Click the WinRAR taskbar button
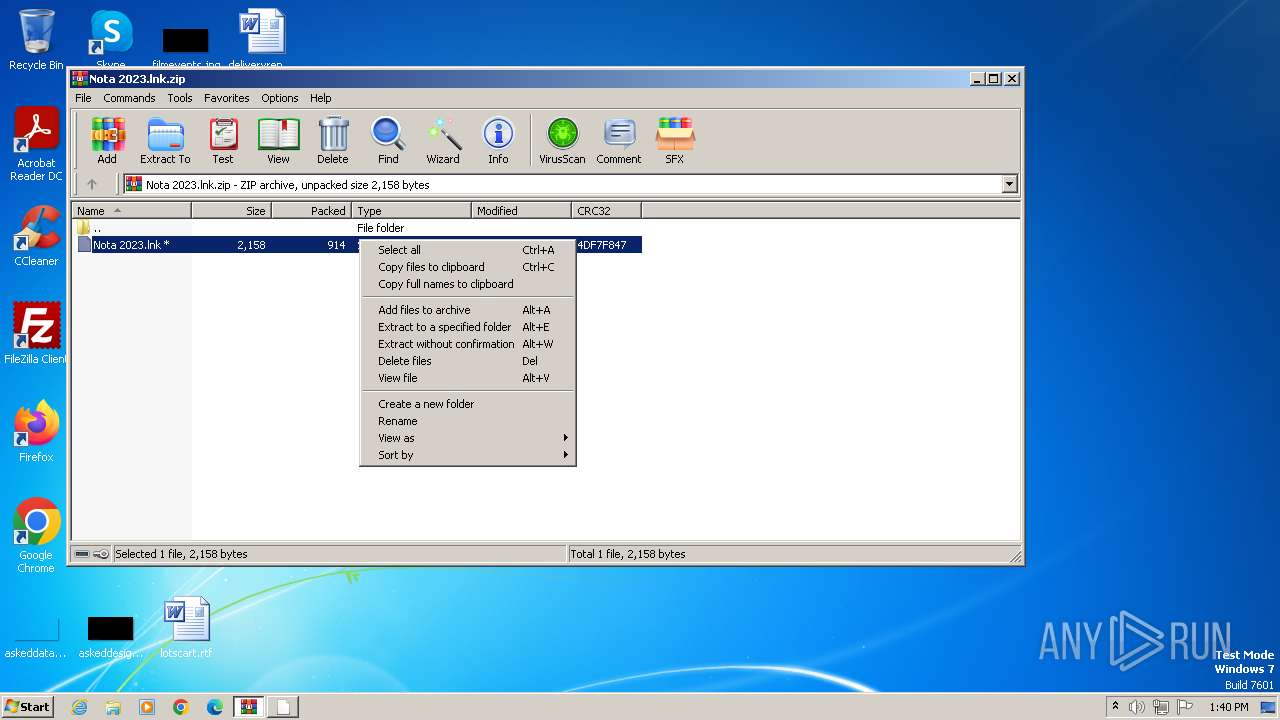Screen dimensions: 1280x720 249,707
